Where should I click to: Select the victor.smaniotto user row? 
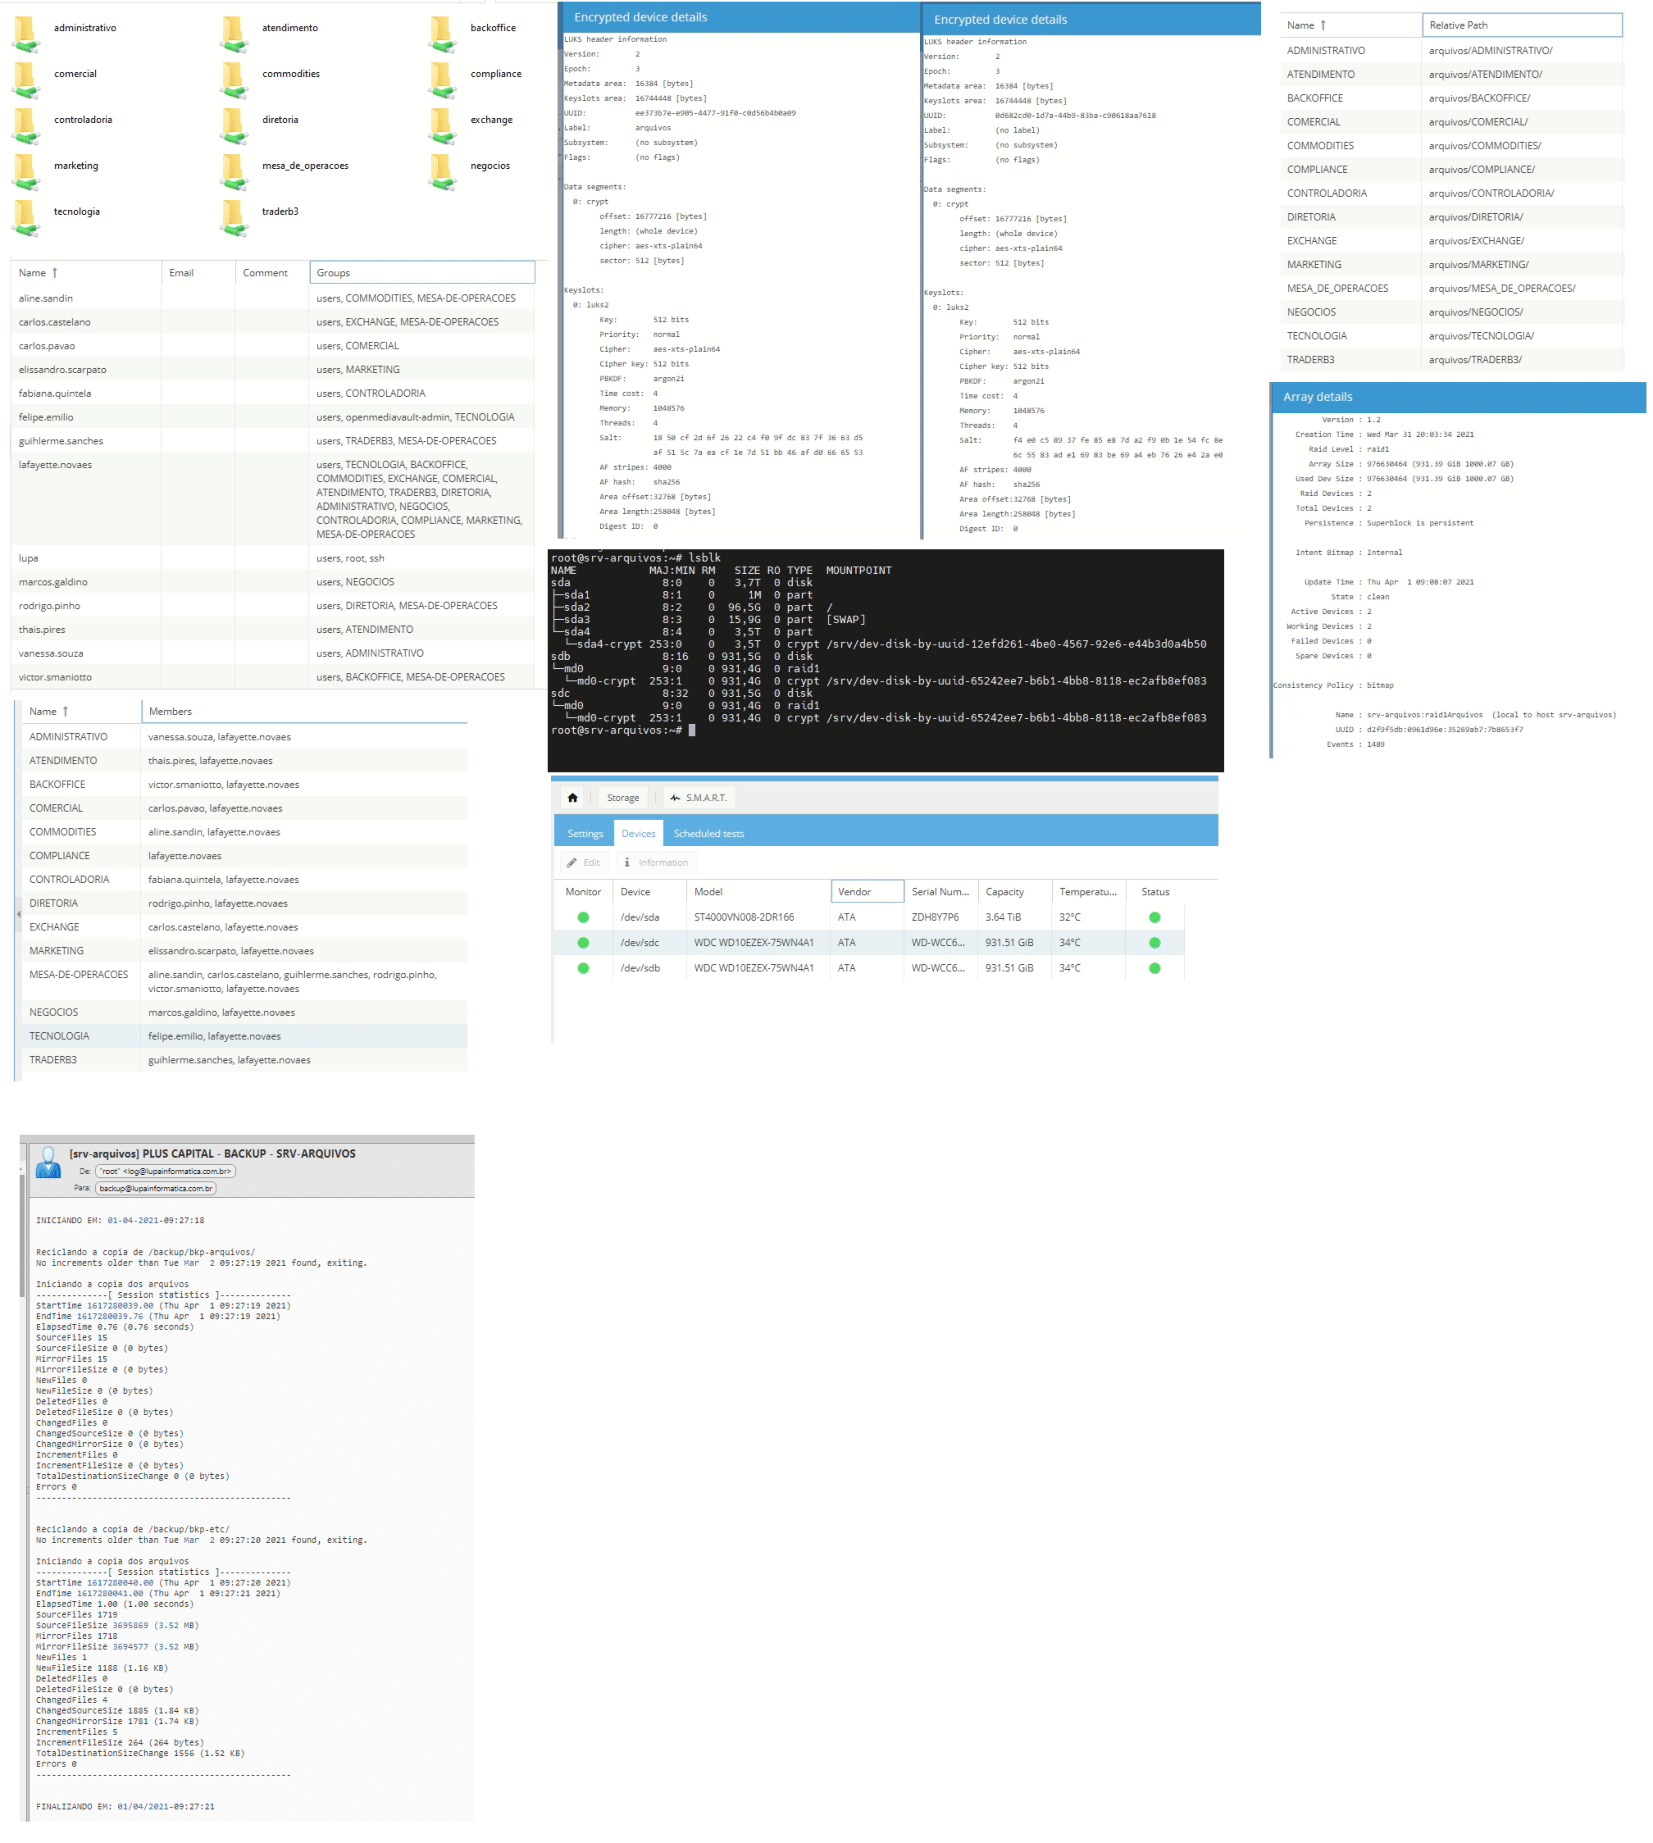272,677
